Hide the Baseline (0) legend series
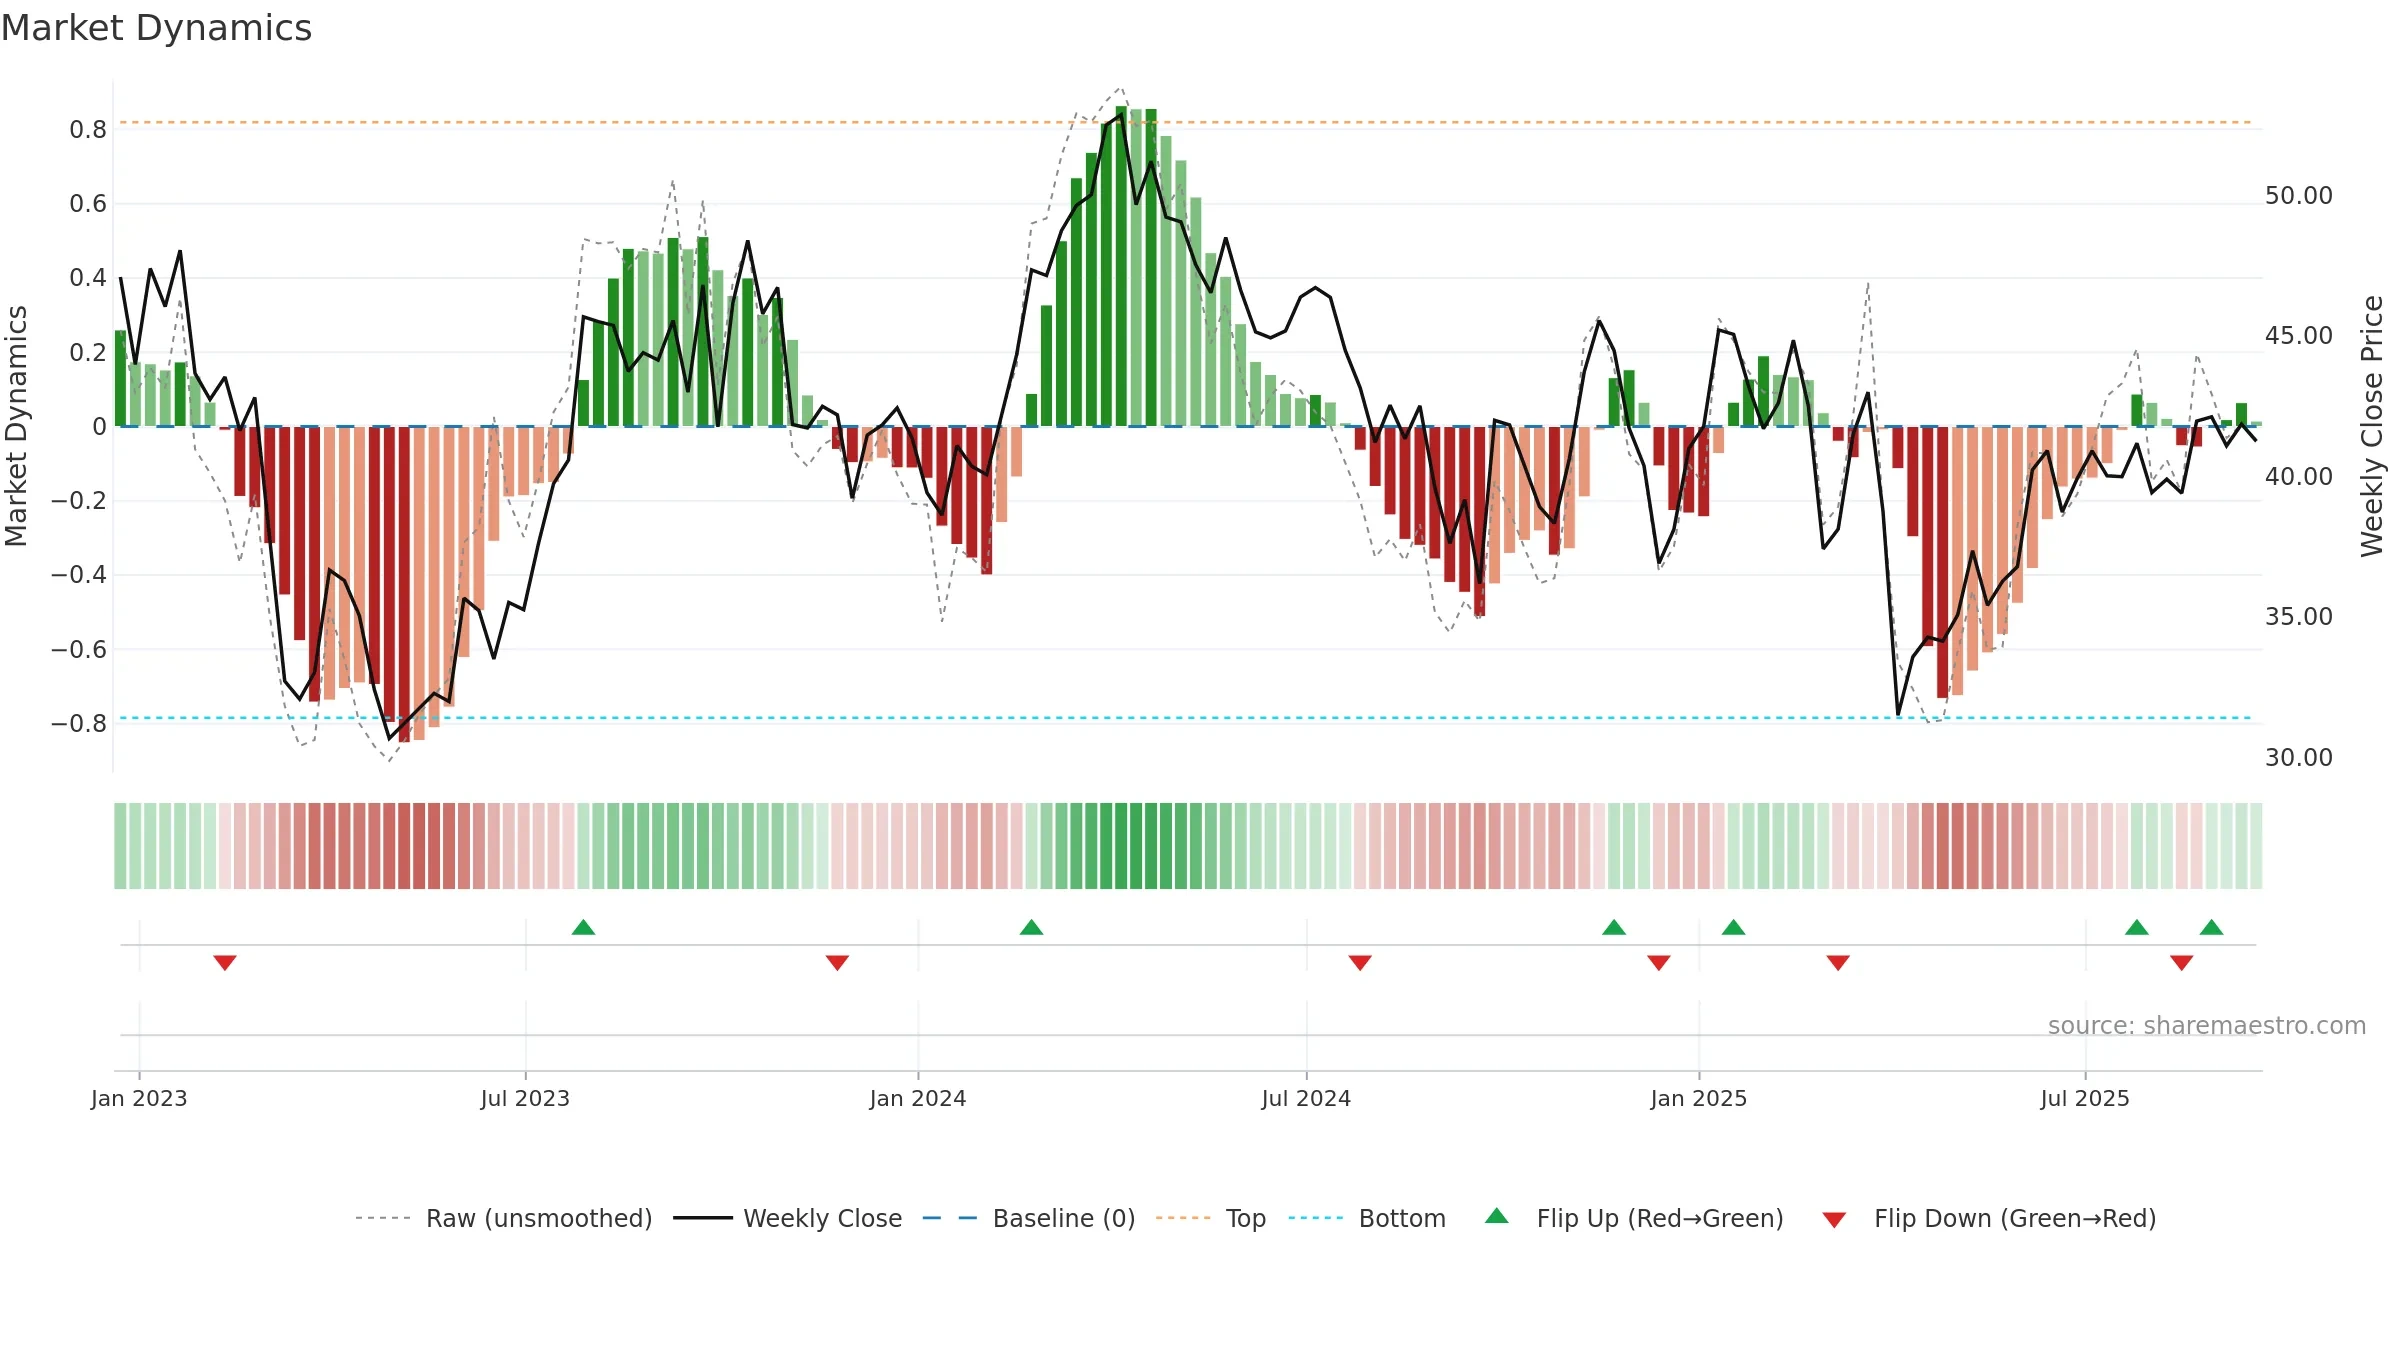Viewport: 2400px width, 1350px height. point(1029,1218)
